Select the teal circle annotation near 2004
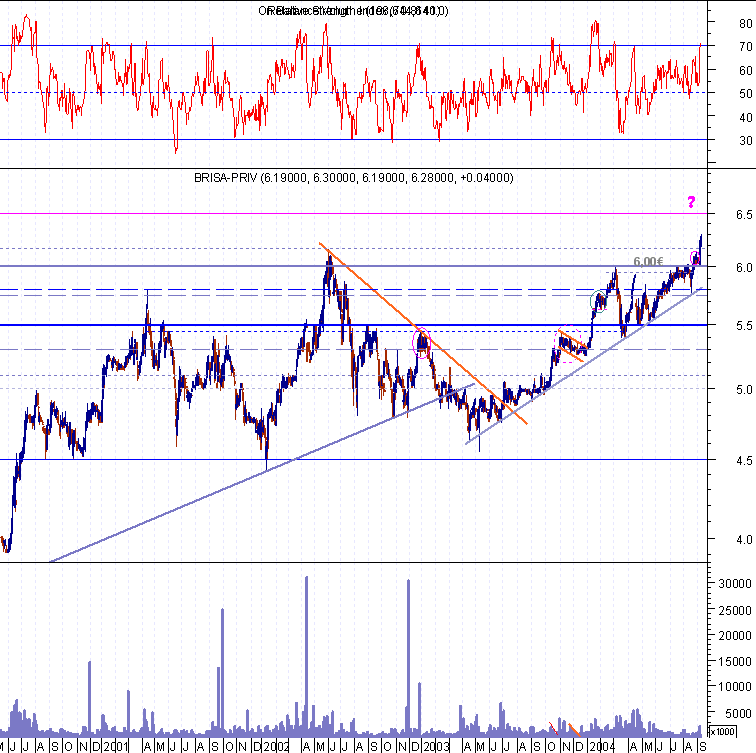Image resolution: width=756 pixels, height=753 pixels. tap(598, 301)
